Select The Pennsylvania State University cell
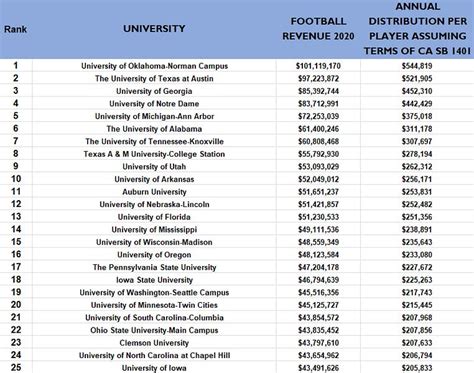The height and width of the screenshot is (373, 474). 154,267
